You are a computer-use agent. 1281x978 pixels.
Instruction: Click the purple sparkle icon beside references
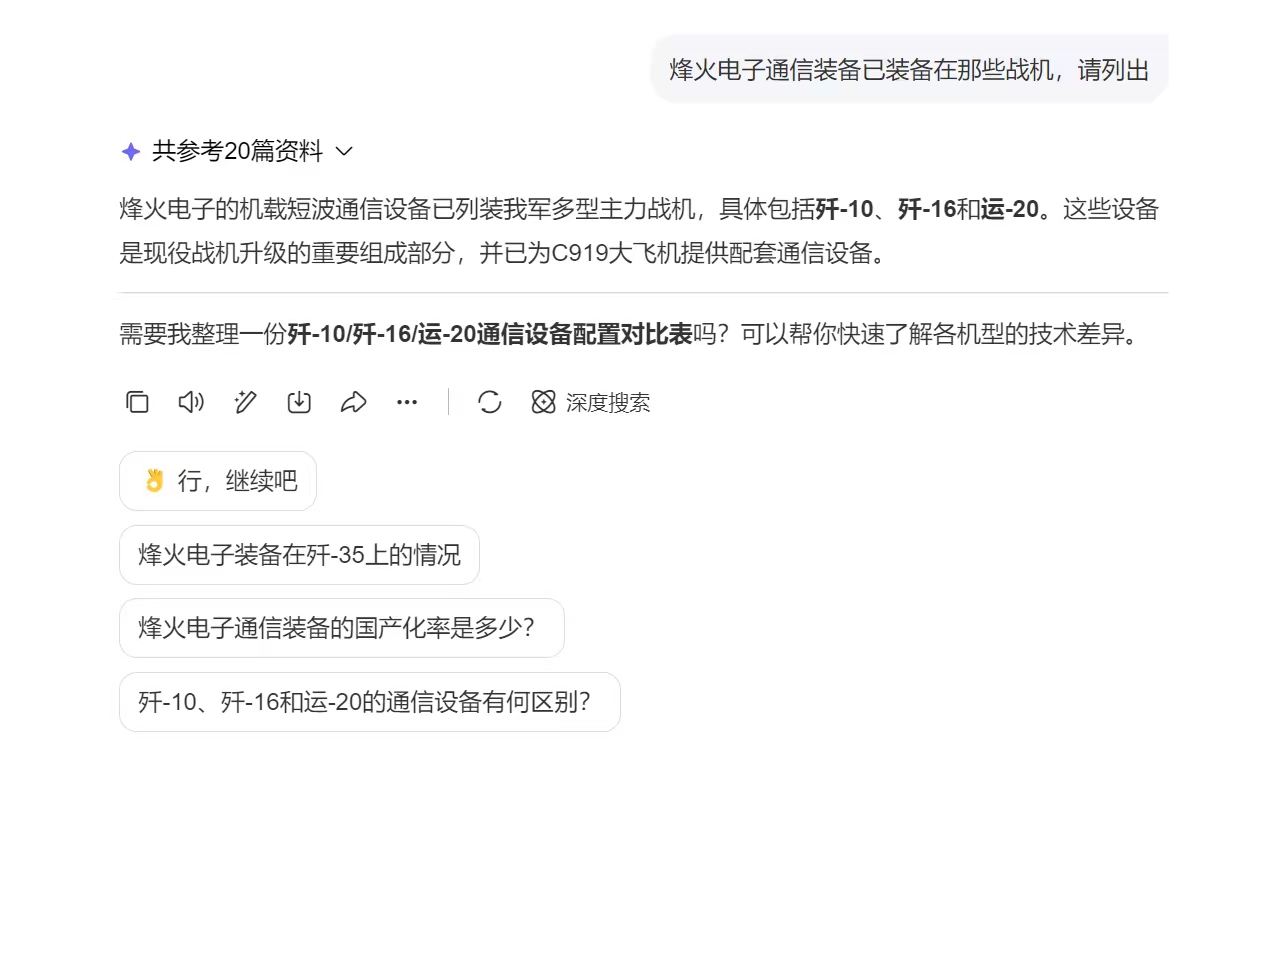click(x=131, y=151)
